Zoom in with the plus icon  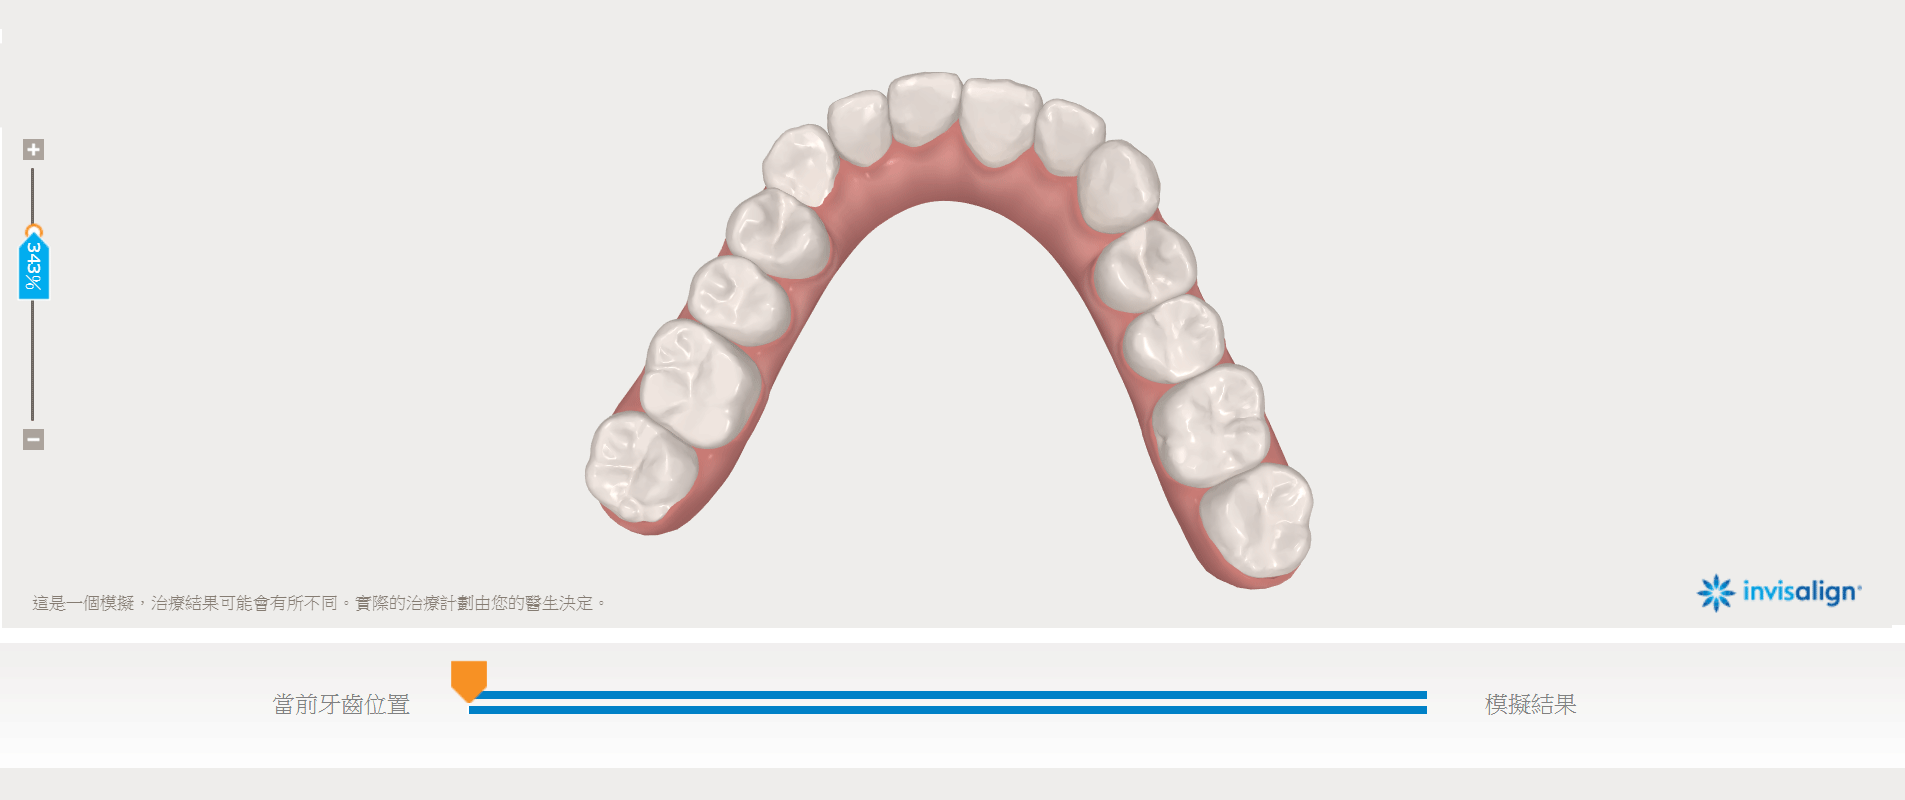pos(33,150)
